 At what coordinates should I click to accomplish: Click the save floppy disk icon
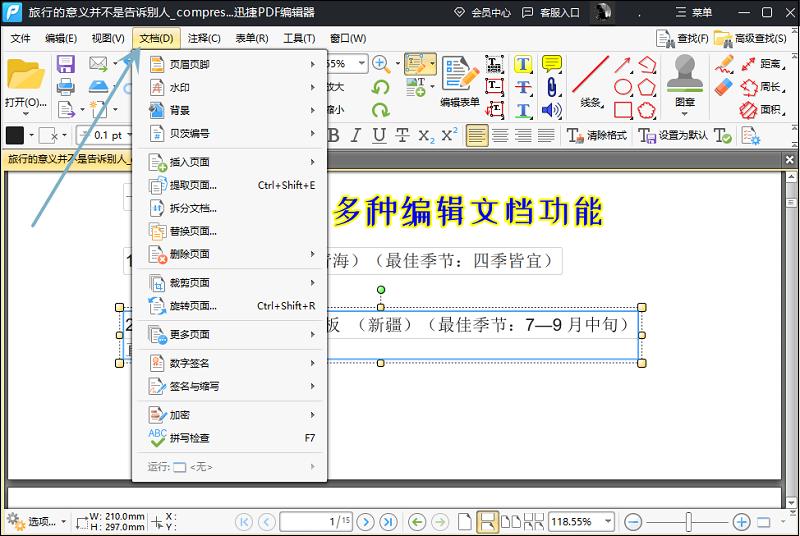pyautogui.click(x=66, y=64)
